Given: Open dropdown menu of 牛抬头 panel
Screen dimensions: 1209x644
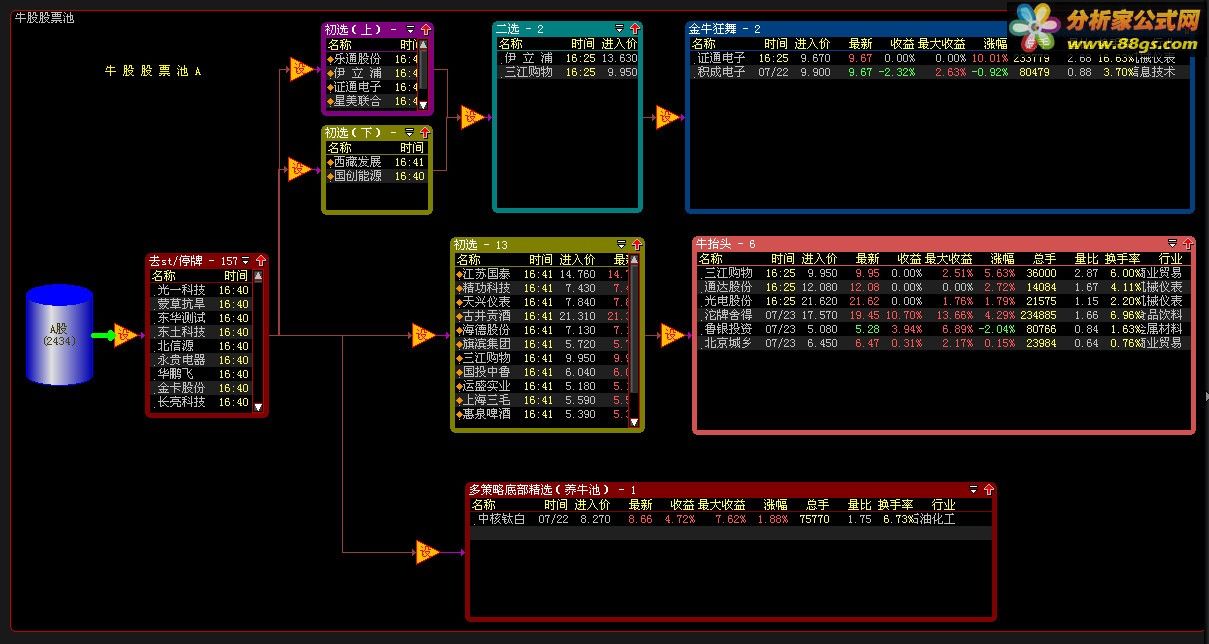Looking at the screenshot, I should [x=1173, y=243].
